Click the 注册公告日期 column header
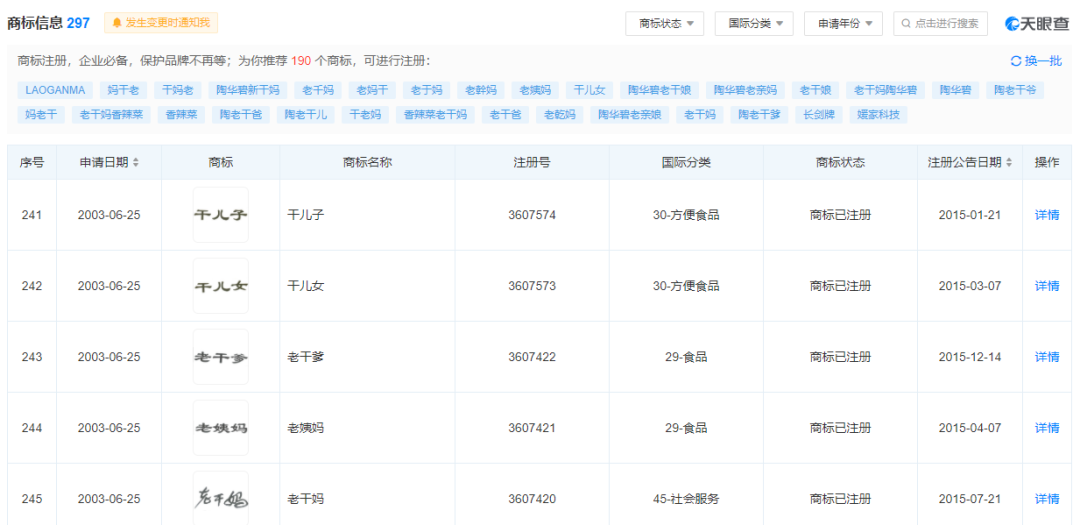The height and width of the screenshot is (525, 1080). tap(970, 163)
